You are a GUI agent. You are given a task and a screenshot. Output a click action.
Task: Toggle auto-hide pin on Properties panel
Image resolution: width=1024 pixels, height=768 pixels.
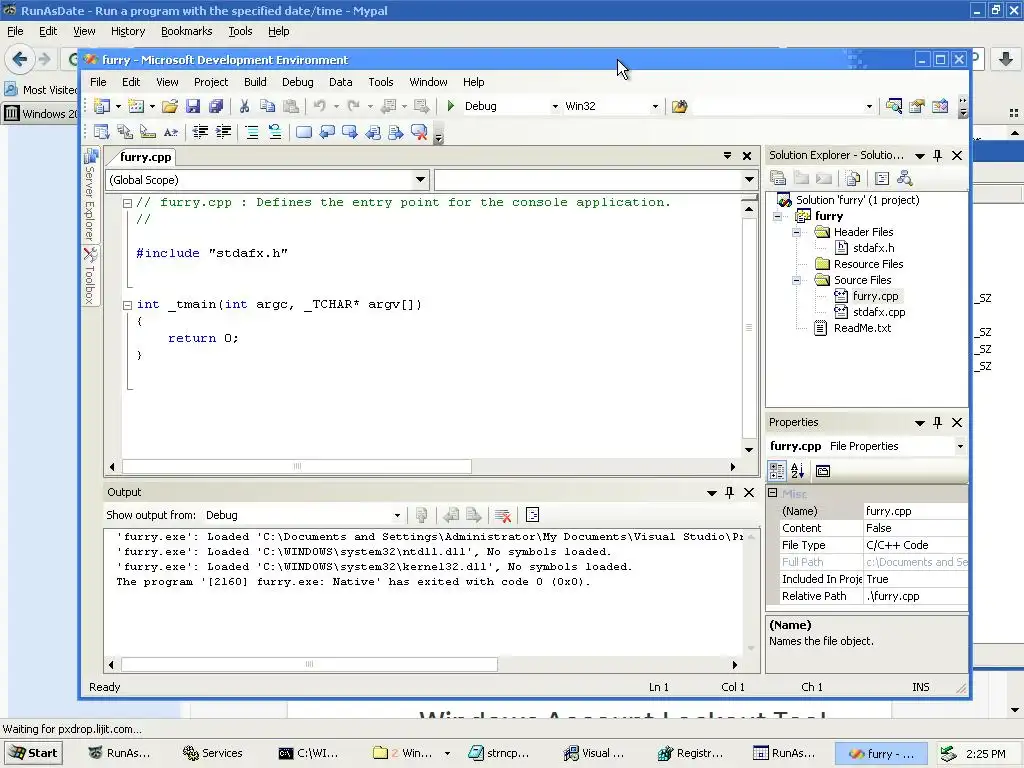(938, 423)
